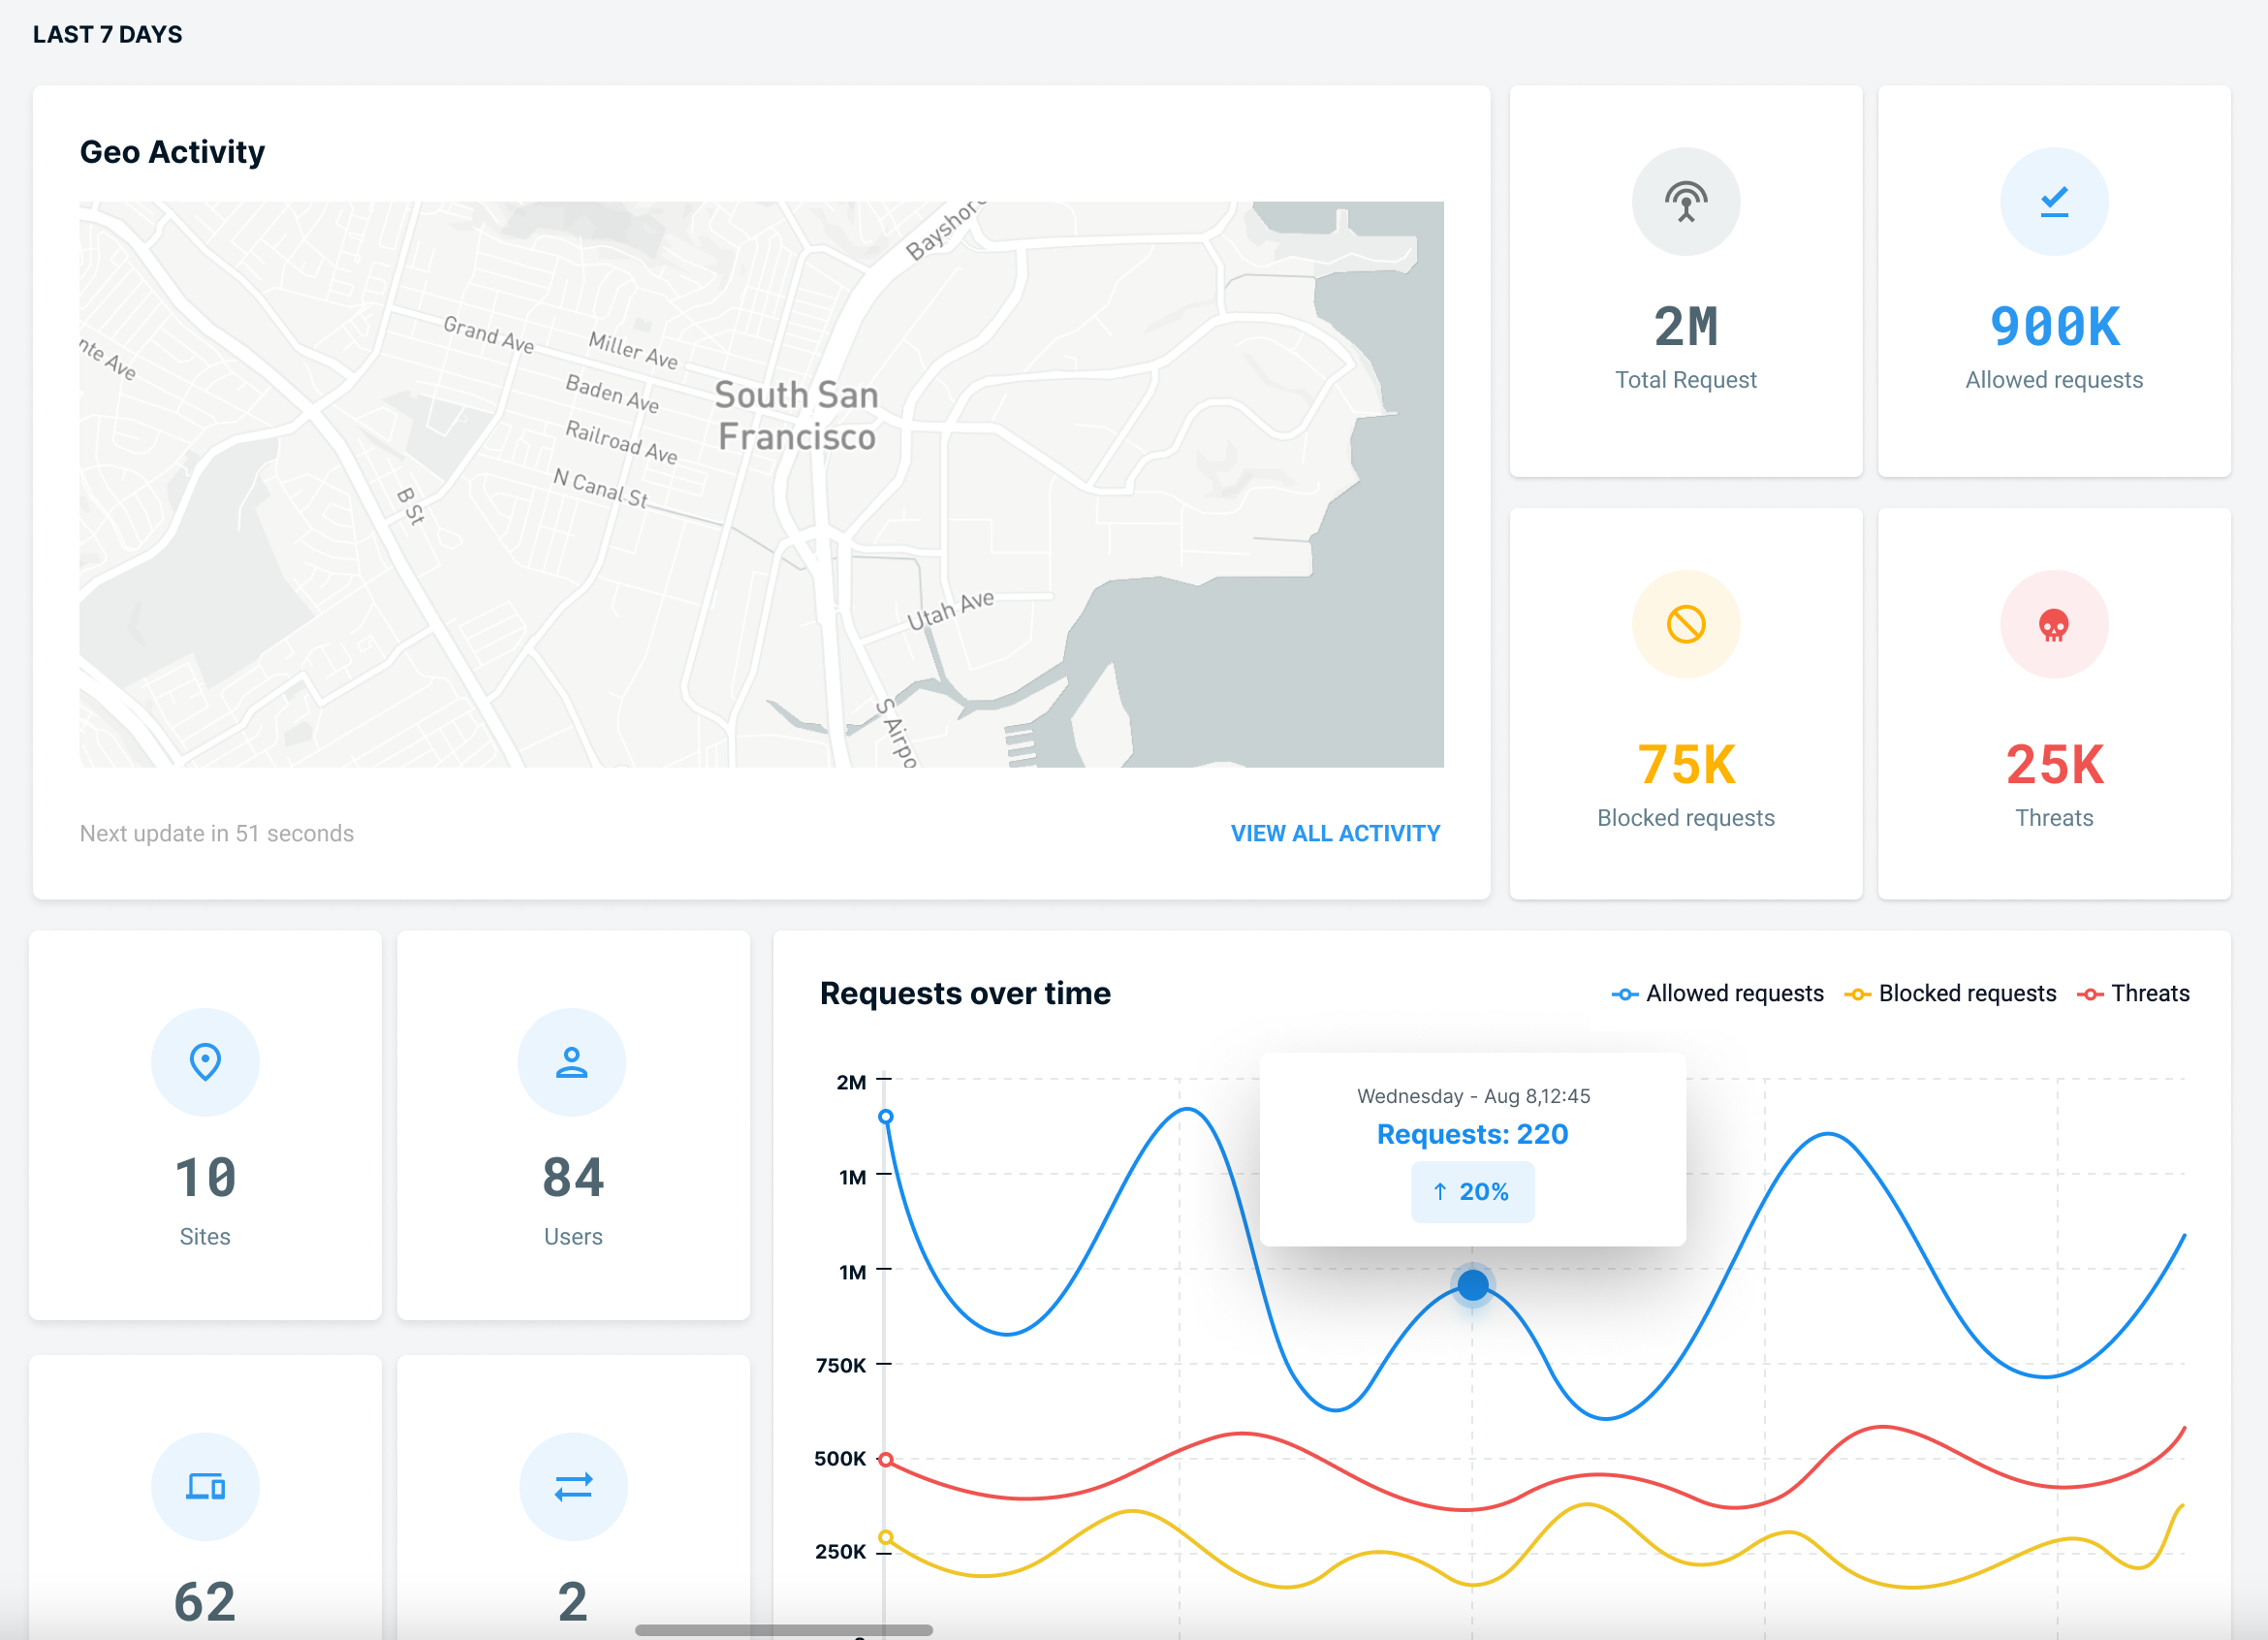Click the 900K Allowed requests value
Screen dimensions: 2268x1640
click(2054, 327)
